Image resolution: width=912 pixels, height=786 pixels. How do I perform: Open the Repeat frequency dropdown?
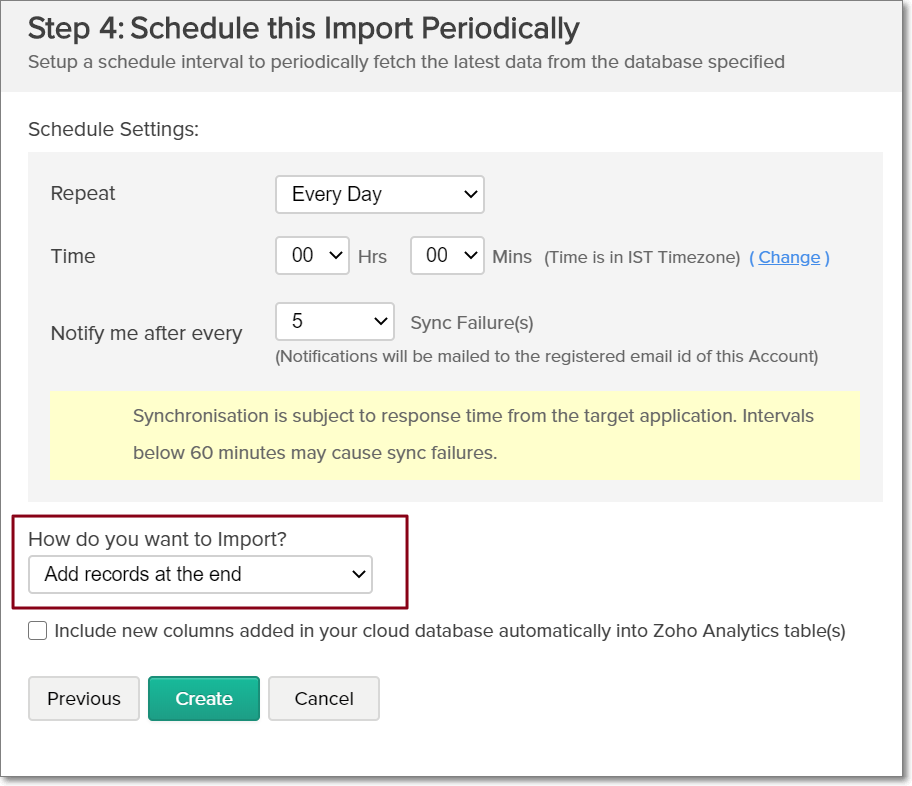click(379, 194)
